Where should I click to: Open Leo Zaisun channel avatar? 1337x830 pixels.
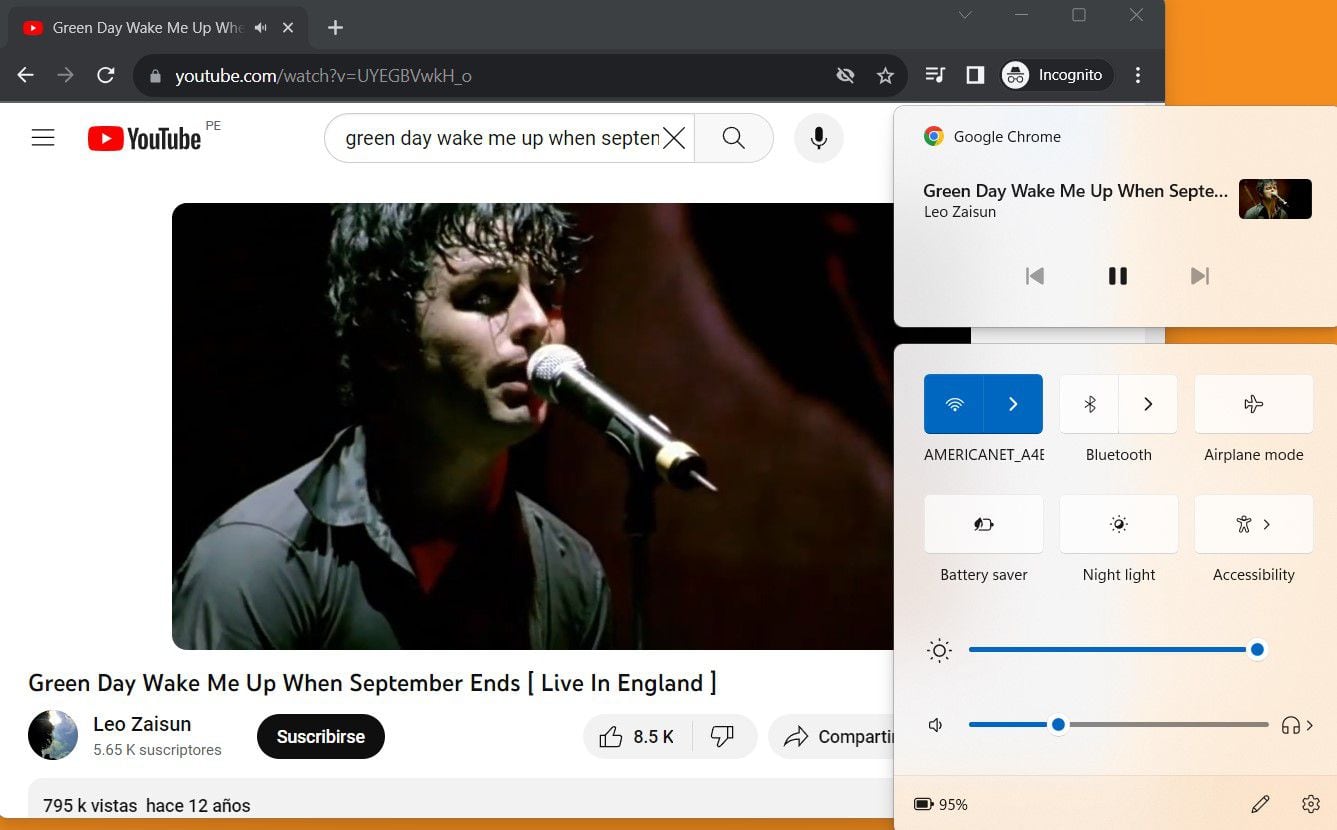coord(53,735)
